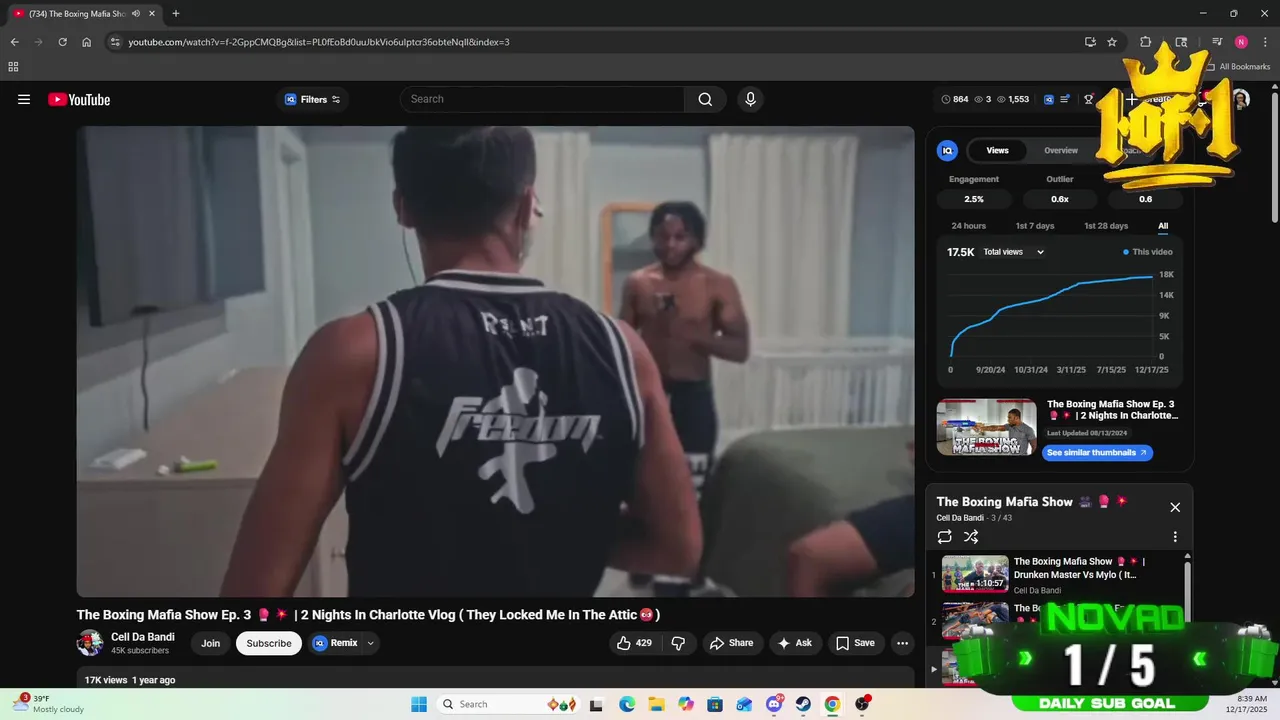Image resolution: width=1280 pixels, height=720 pixels.
Task: Open the Cell Da Bandi channel avatar
Action: pos(90,643)
